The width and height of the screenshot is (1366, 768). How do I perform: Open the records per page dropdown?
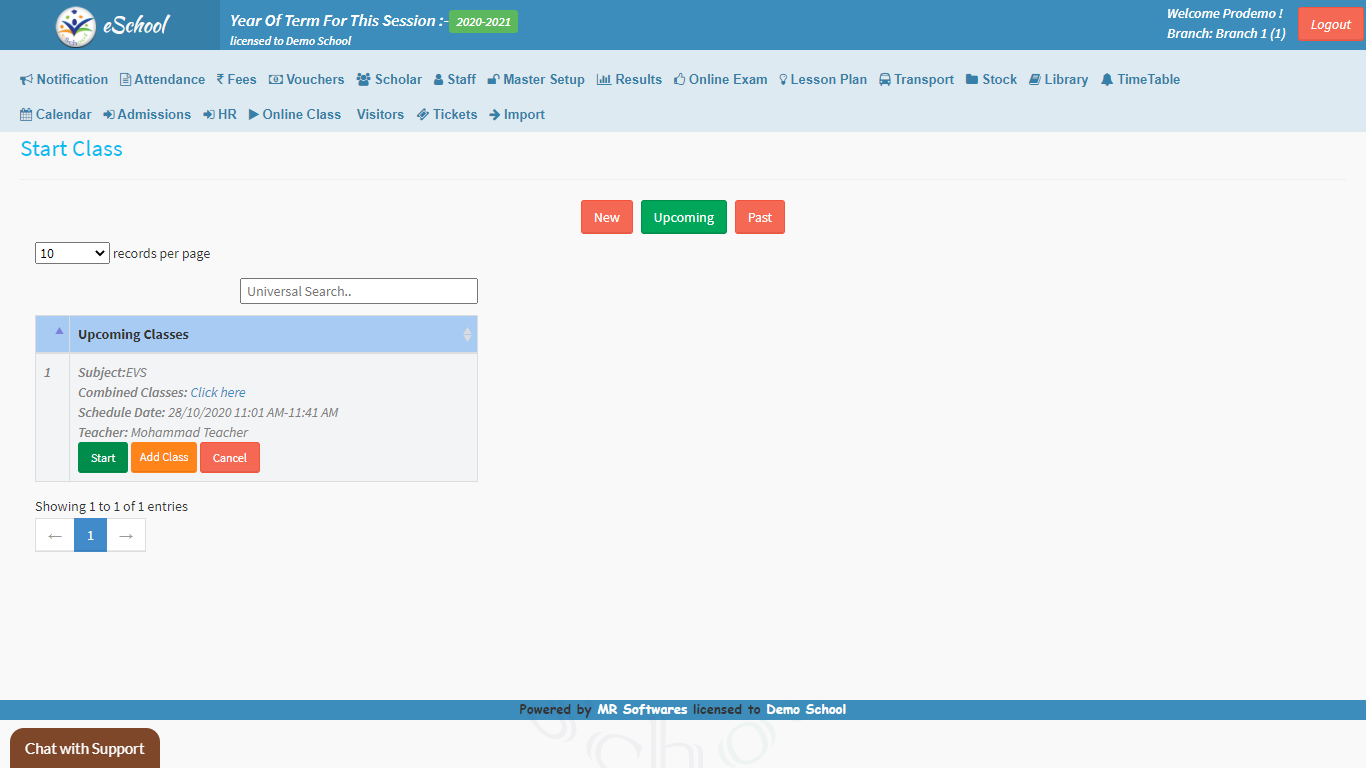(72, 254)
